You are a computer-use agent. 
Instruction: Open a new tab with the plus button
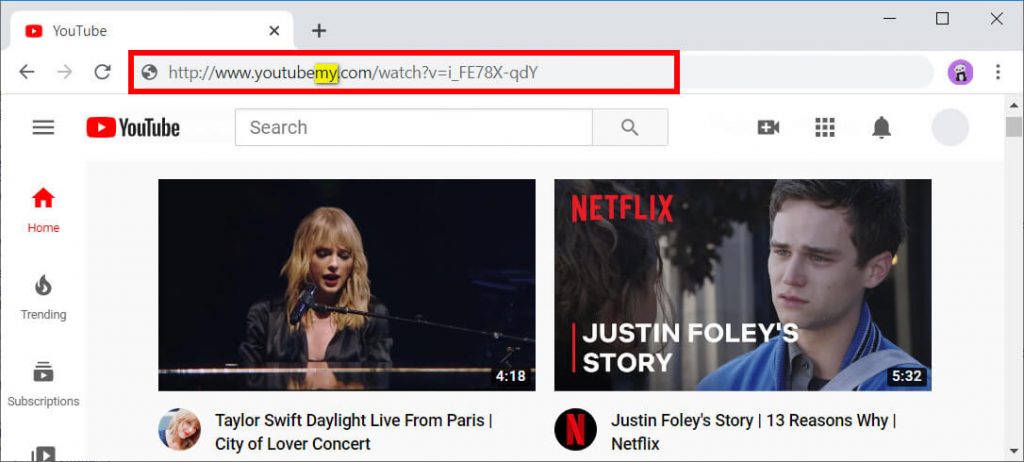coord(319,31)
